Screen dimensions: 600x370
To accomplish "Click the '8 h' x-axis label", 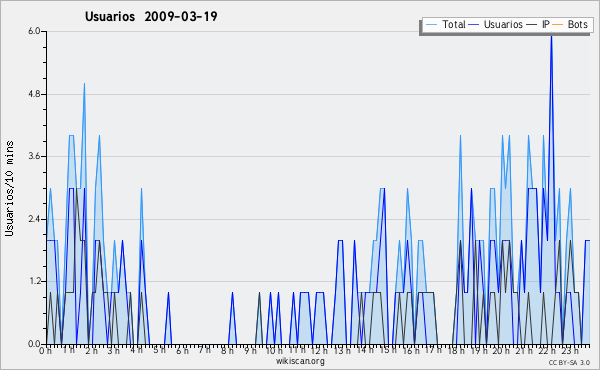I will [227, 350].
